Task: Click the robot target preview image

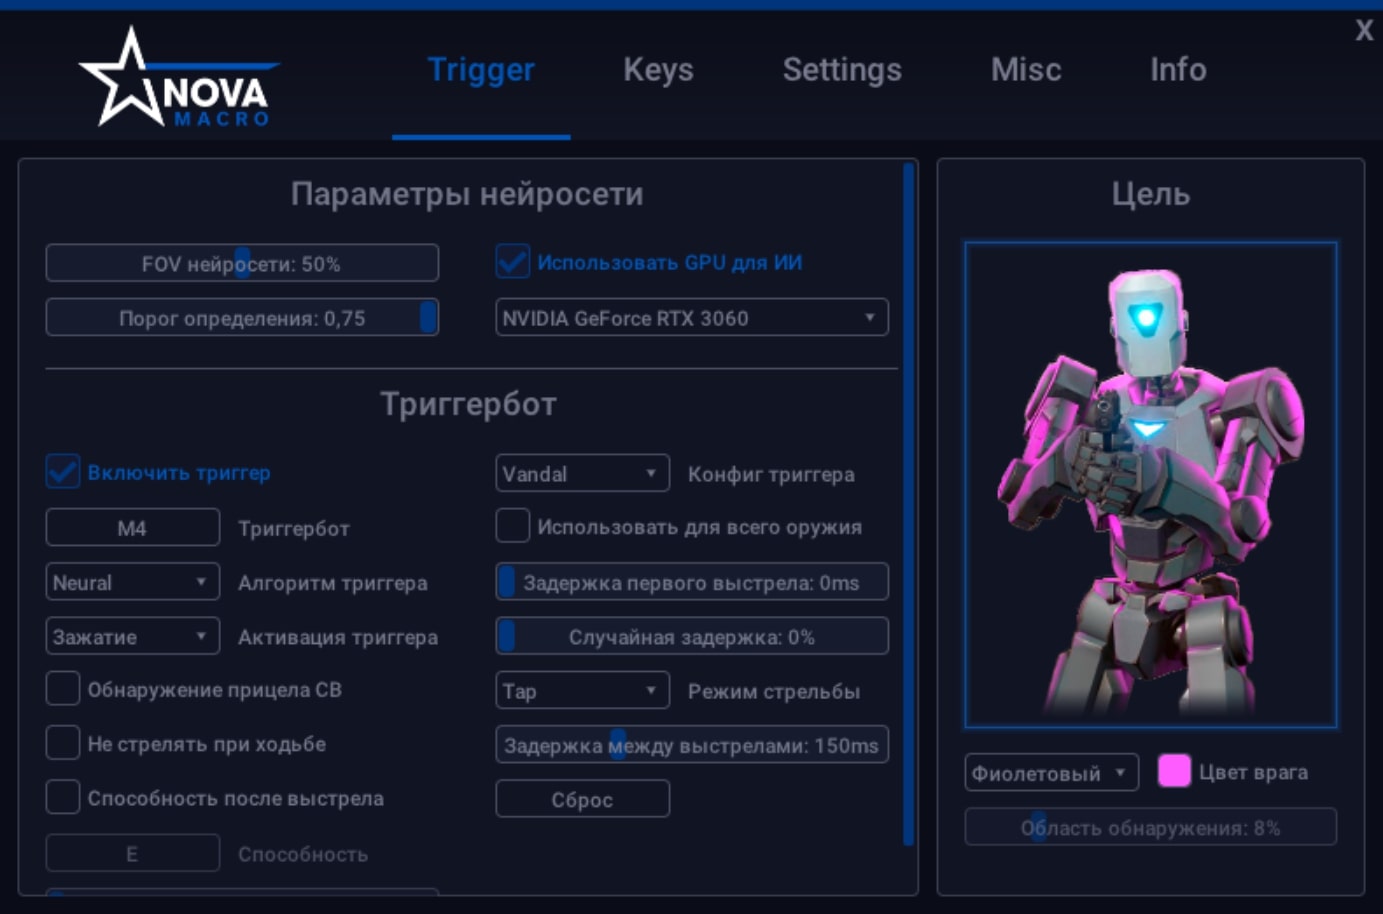Action: click(1150, 485)
